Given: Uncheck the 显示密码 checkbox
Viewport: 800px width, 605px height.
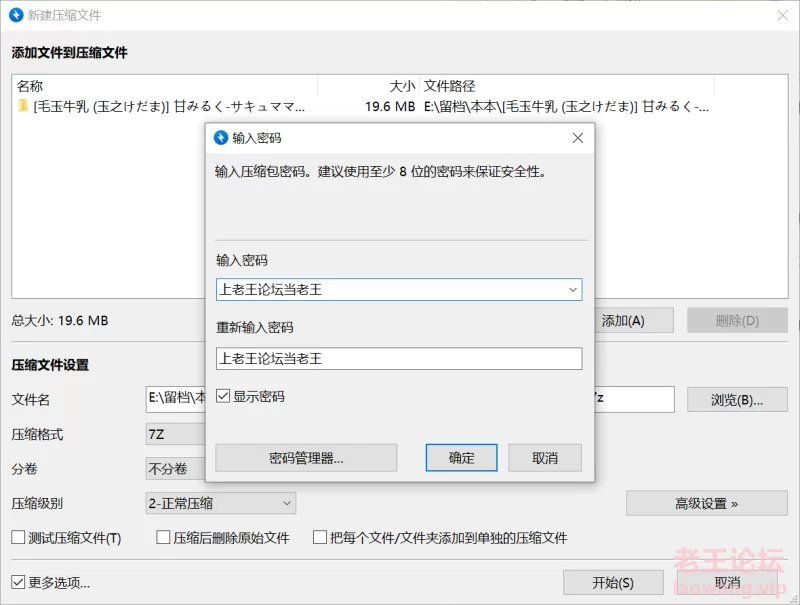Looking at the screenshot, I should point(223,396).
